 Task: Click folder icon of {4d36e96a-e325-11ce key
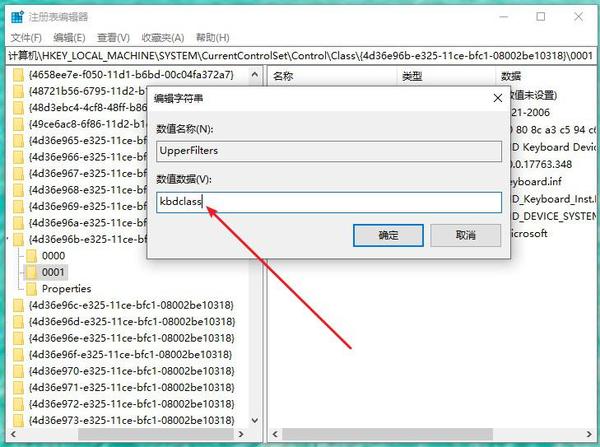coord(18,223)
